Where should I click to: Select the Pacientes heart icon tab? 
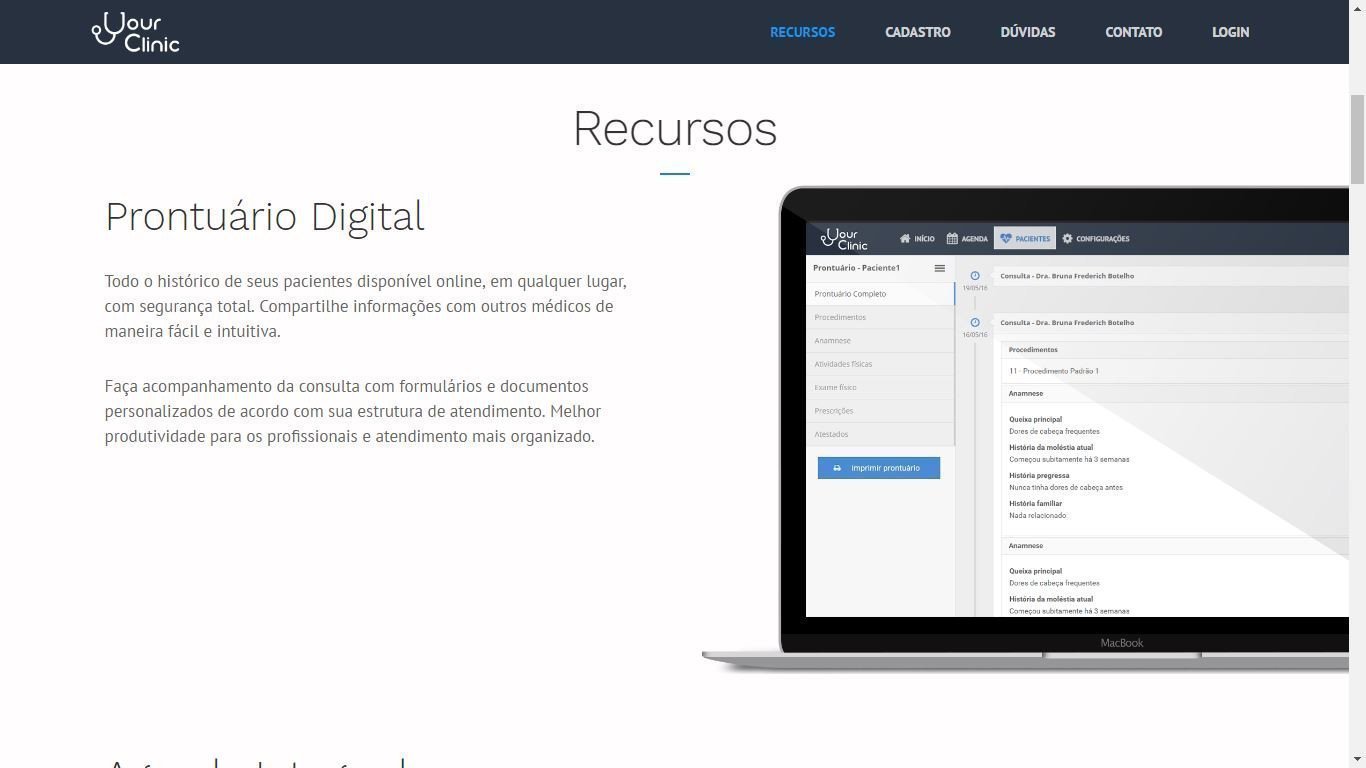[x=1006, y=239]
